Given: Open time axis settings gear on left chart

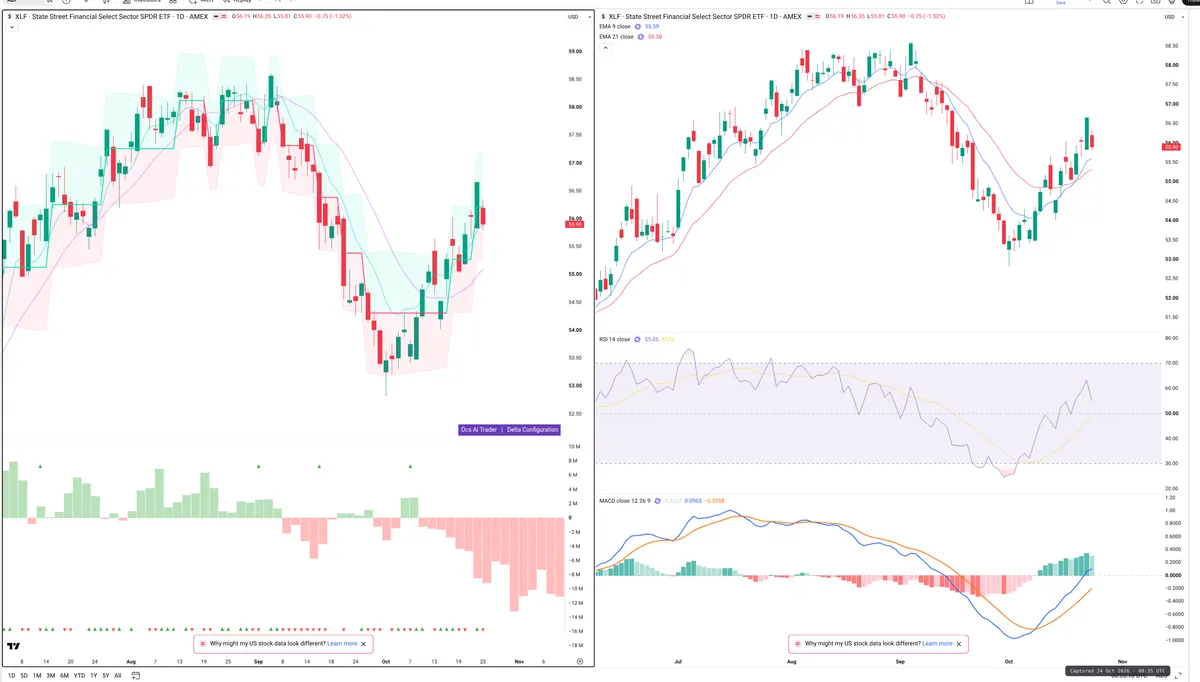Looking at the screenshot, I should point(580,661).
